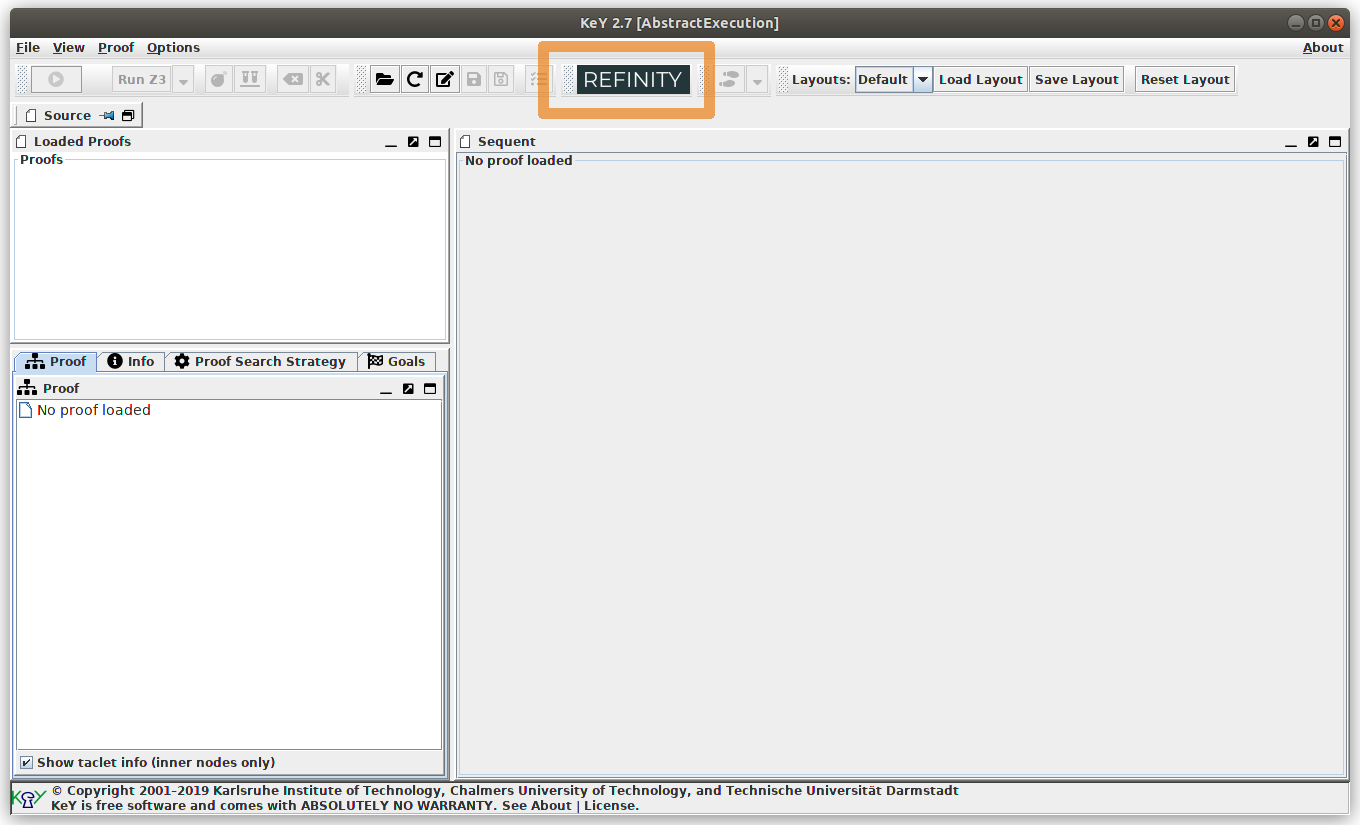This screenshot has height=825, width=1360.
Task: Click the Sequent panel title
Action: (x=507, y=142)
